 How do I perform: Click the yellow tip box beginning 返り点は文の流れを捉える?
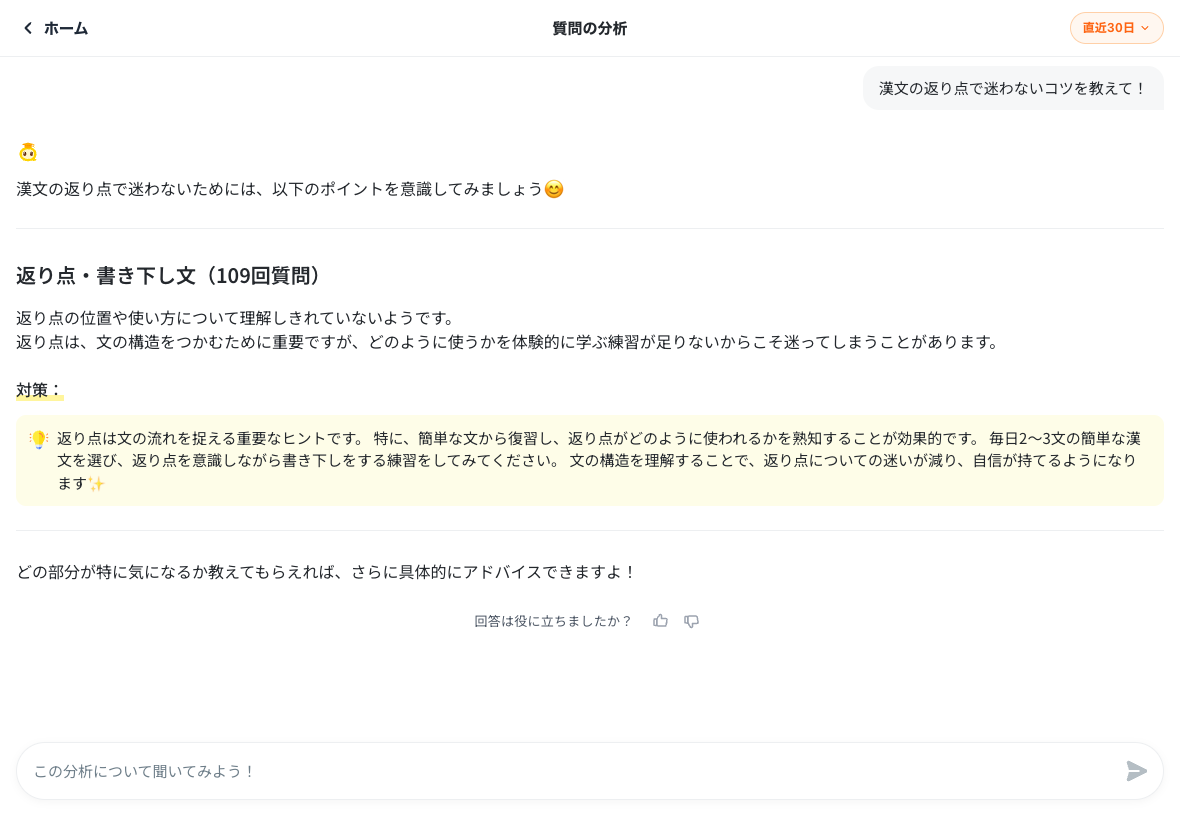pyautogui.click(x=589, y=460)
